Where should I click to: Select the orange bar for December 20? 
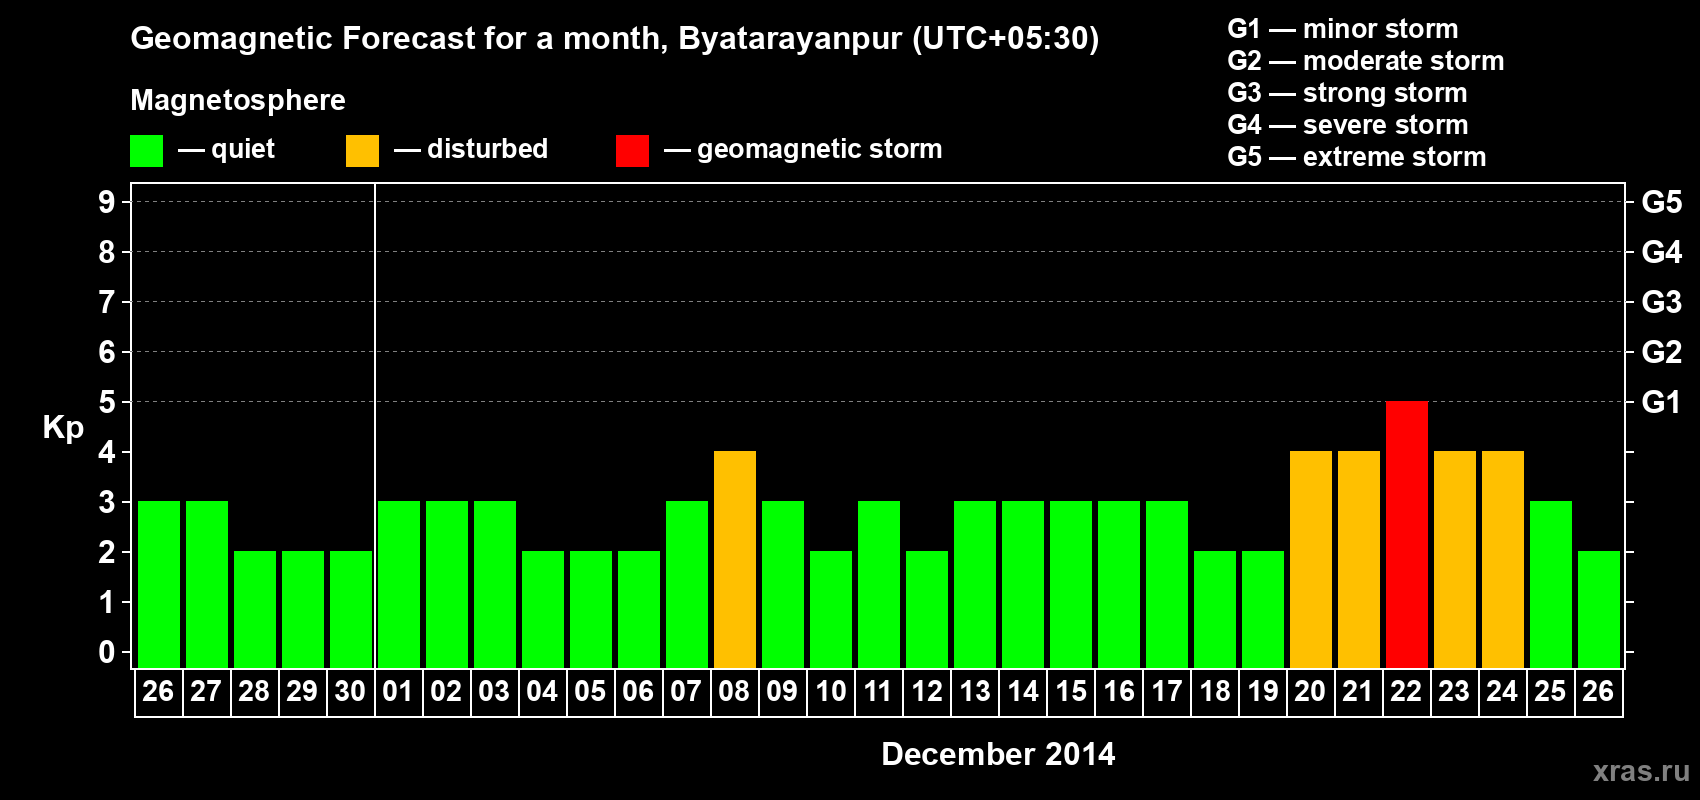pos(1311,559)
